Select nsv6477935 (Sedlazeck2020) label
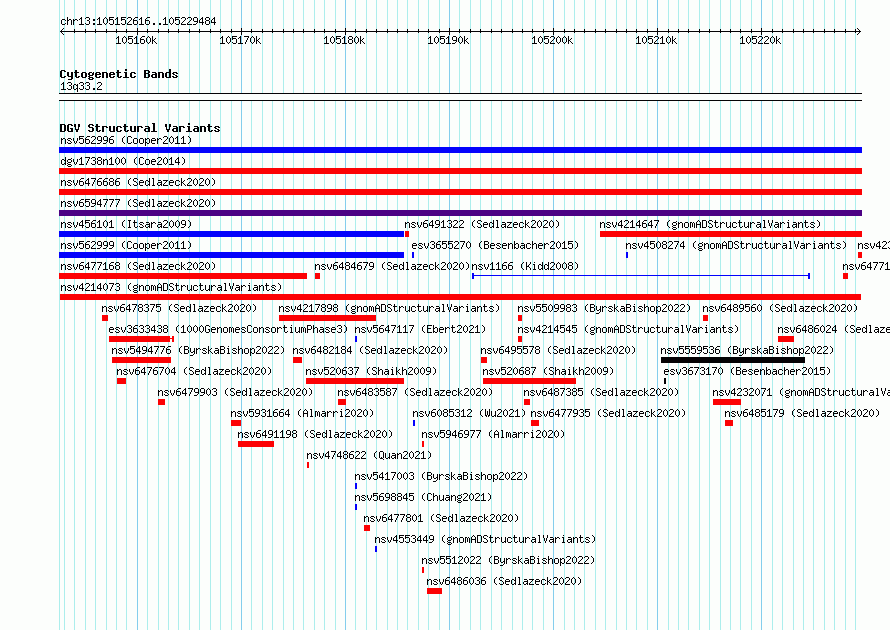This screenshot has height=630, width=890. (608, 413)
